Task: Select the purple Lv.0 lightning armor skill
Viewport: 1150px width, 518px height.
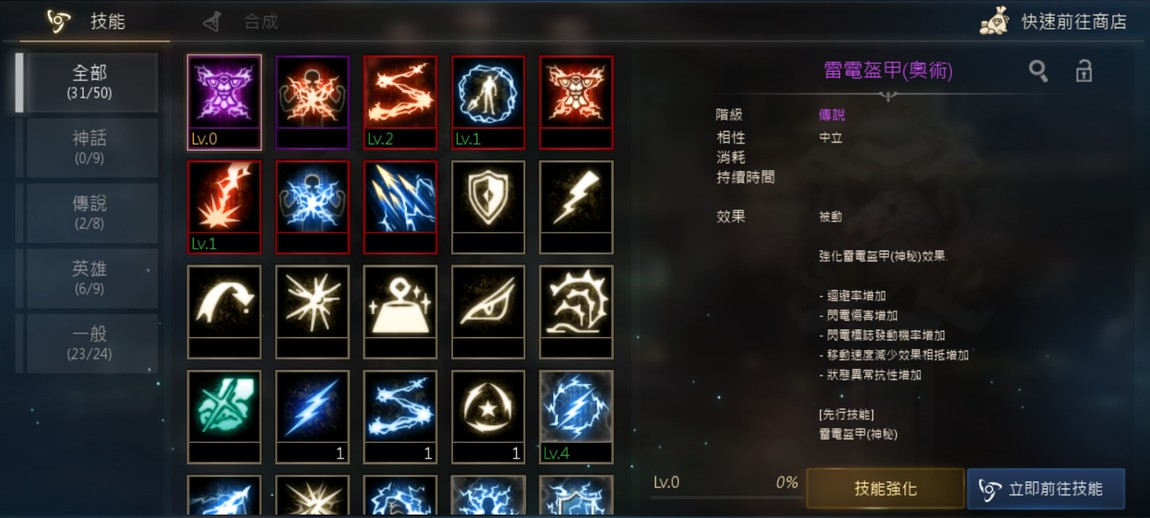Action: pyautogui.click(x=224, y=102)
